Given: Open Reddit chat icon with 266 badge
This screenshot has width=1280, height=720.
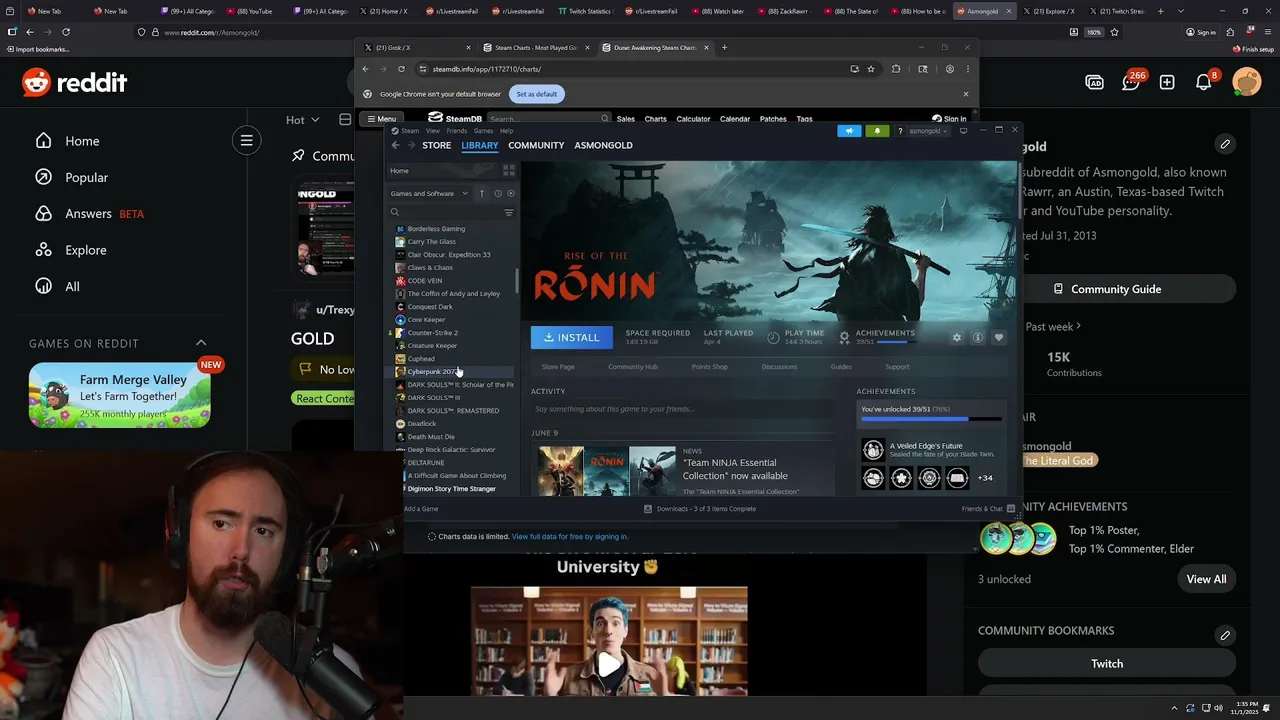Looking at the screenshot, I should coord(1131,82).
